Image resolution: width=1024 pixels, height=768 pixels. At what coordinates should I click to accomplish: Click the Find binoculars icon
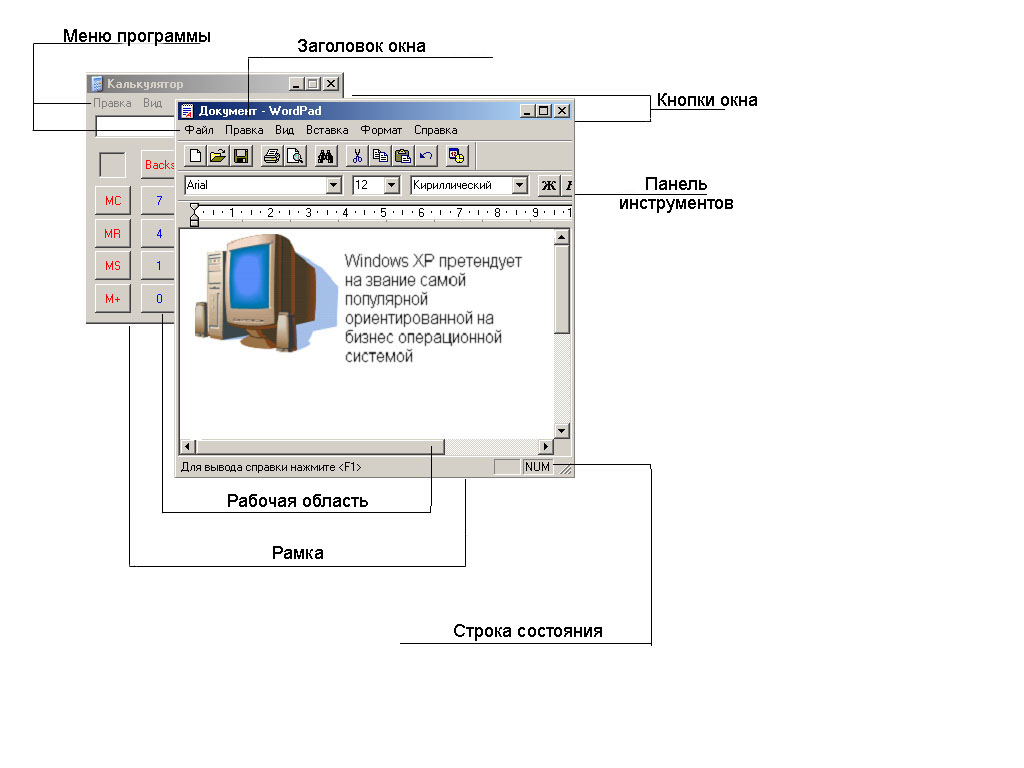[325, 156]
